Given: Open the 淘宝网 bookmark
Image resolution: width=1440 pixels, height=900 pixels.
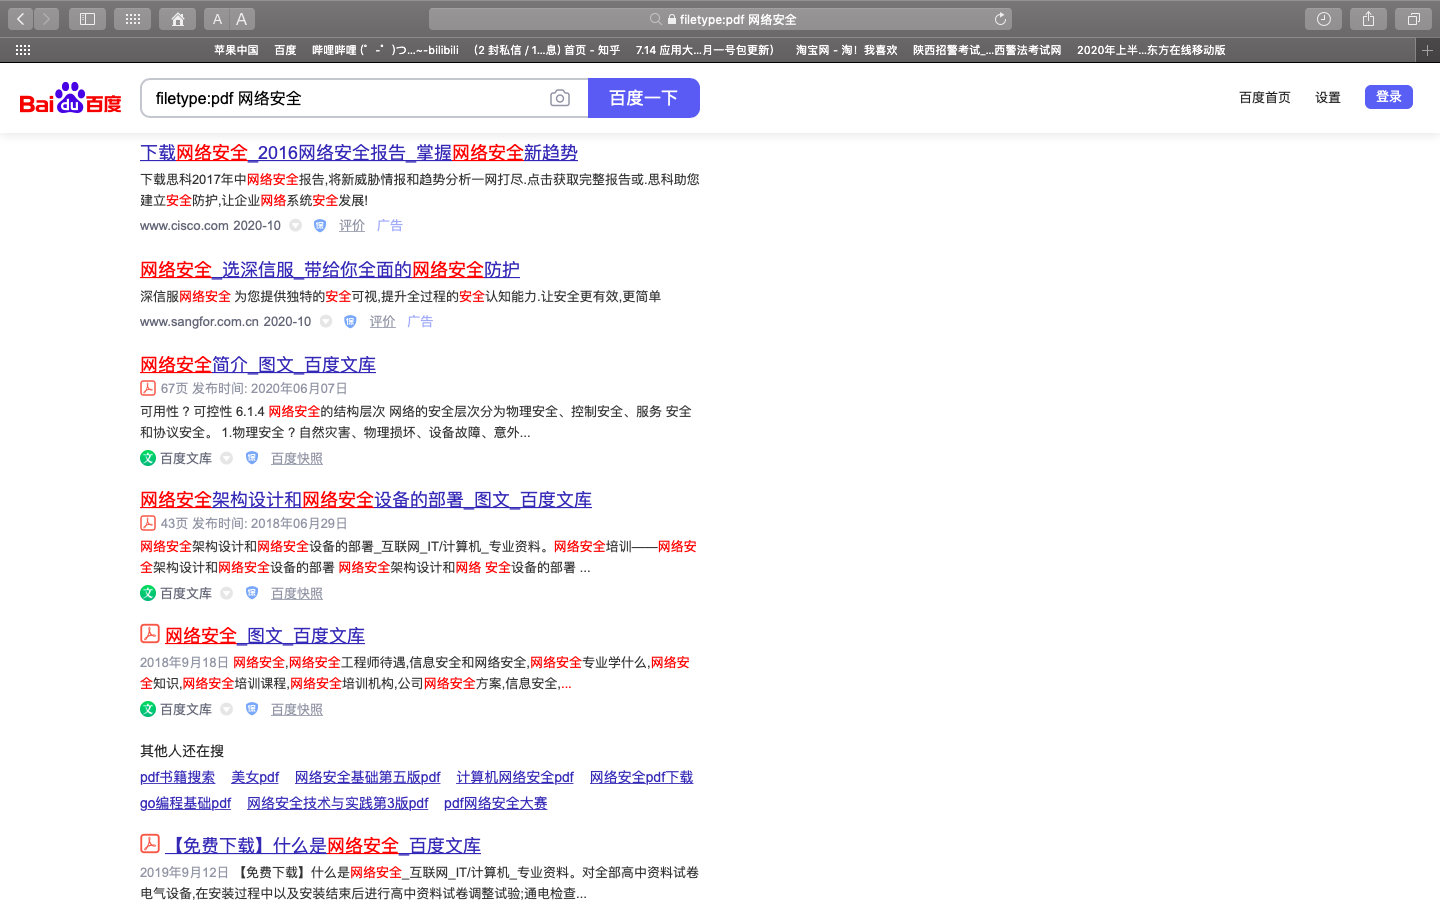Looking at the screenshot, I should (846, 50).
